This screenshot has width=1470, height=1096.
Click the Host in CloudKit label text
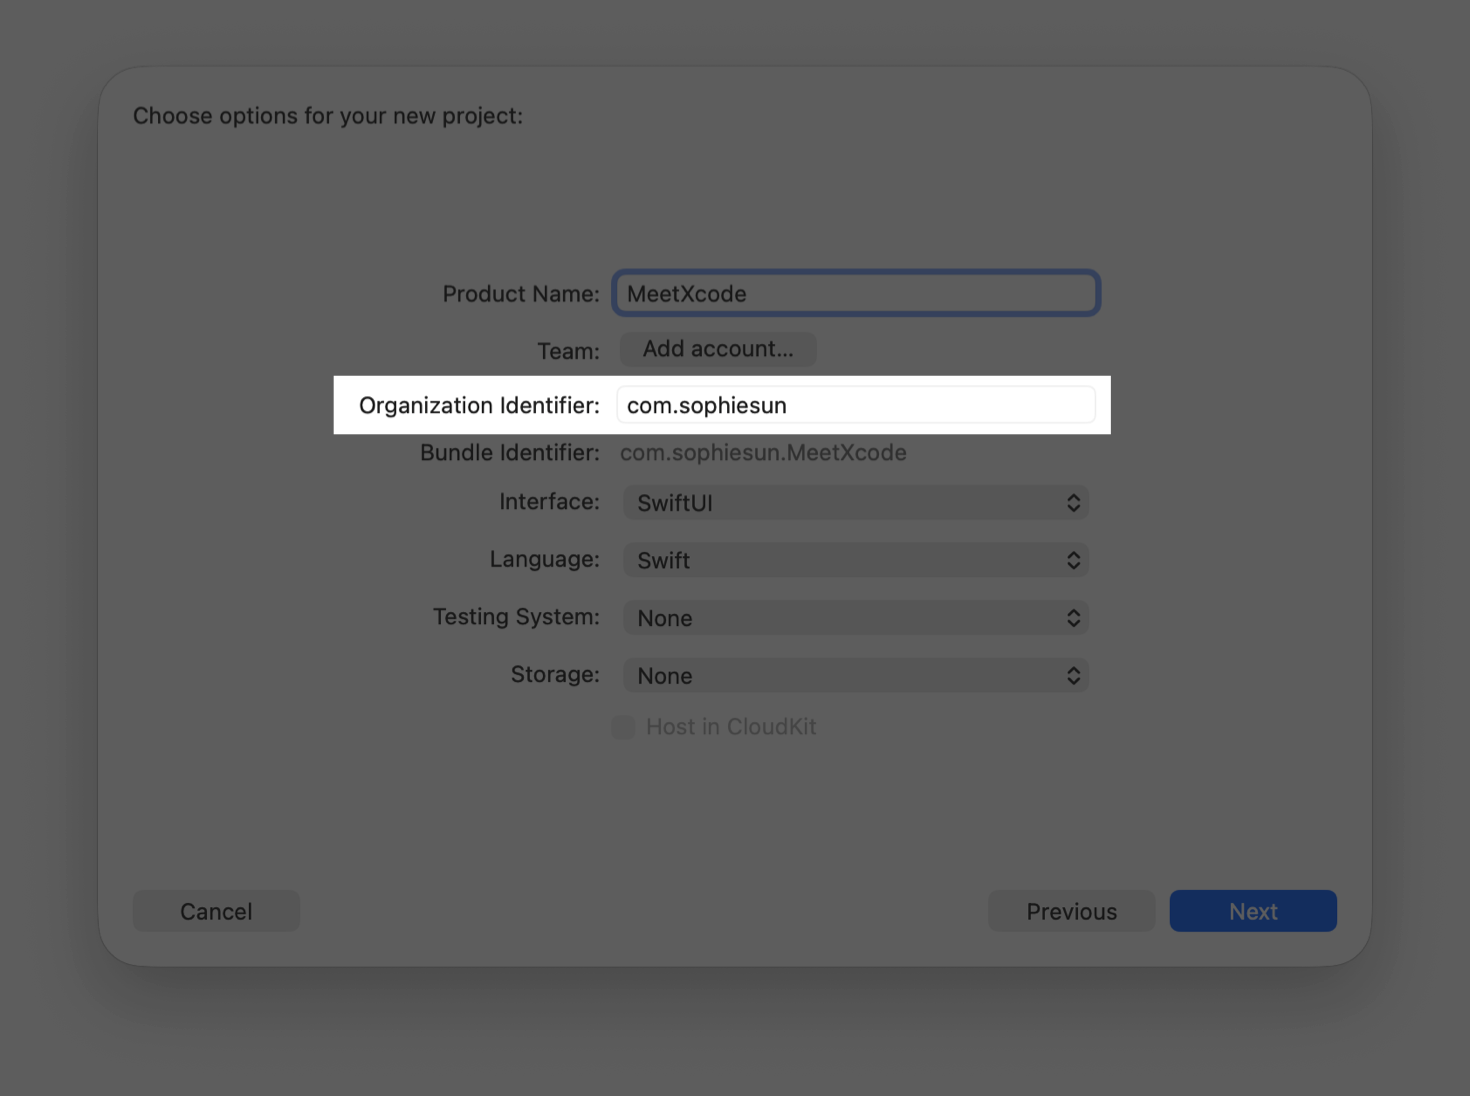click(731, 727)
